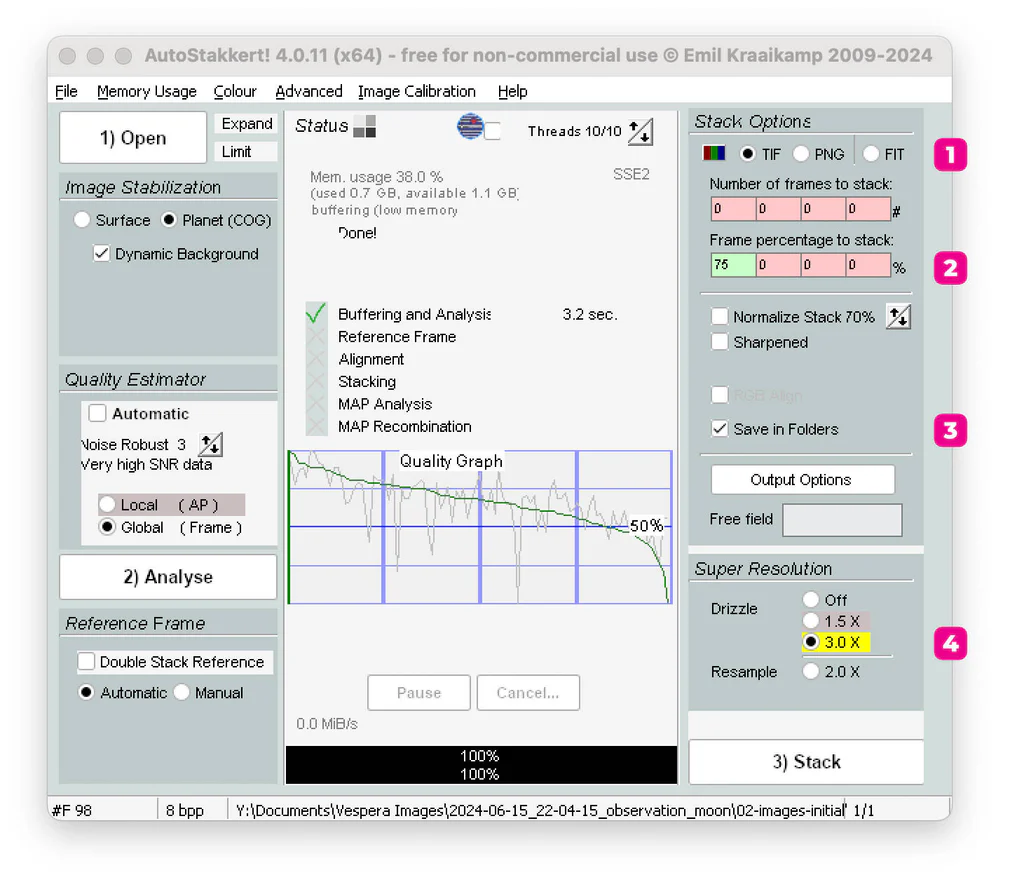This screenshot has height=896, width=1024.
Task: Open the Advanced menu
Action: coord(309,91)
